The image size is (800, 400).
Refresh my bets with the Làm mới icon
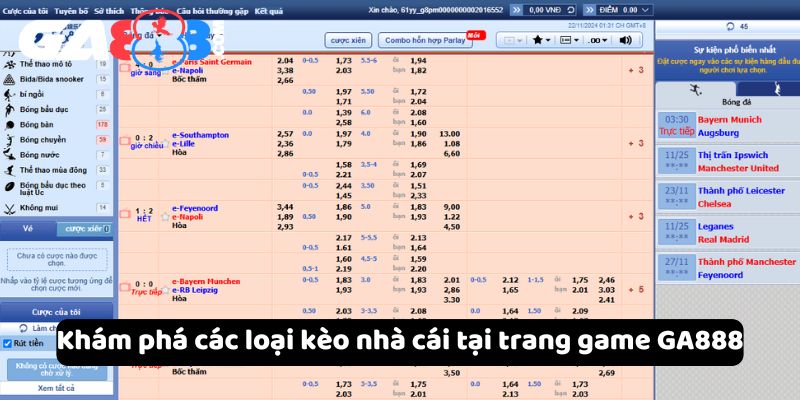point(23,328)
